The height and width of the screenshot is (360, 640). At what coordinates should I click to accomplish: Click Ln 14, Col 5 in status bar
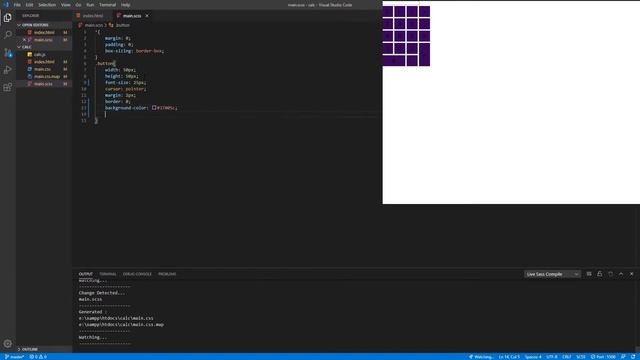tap(509, 357)
